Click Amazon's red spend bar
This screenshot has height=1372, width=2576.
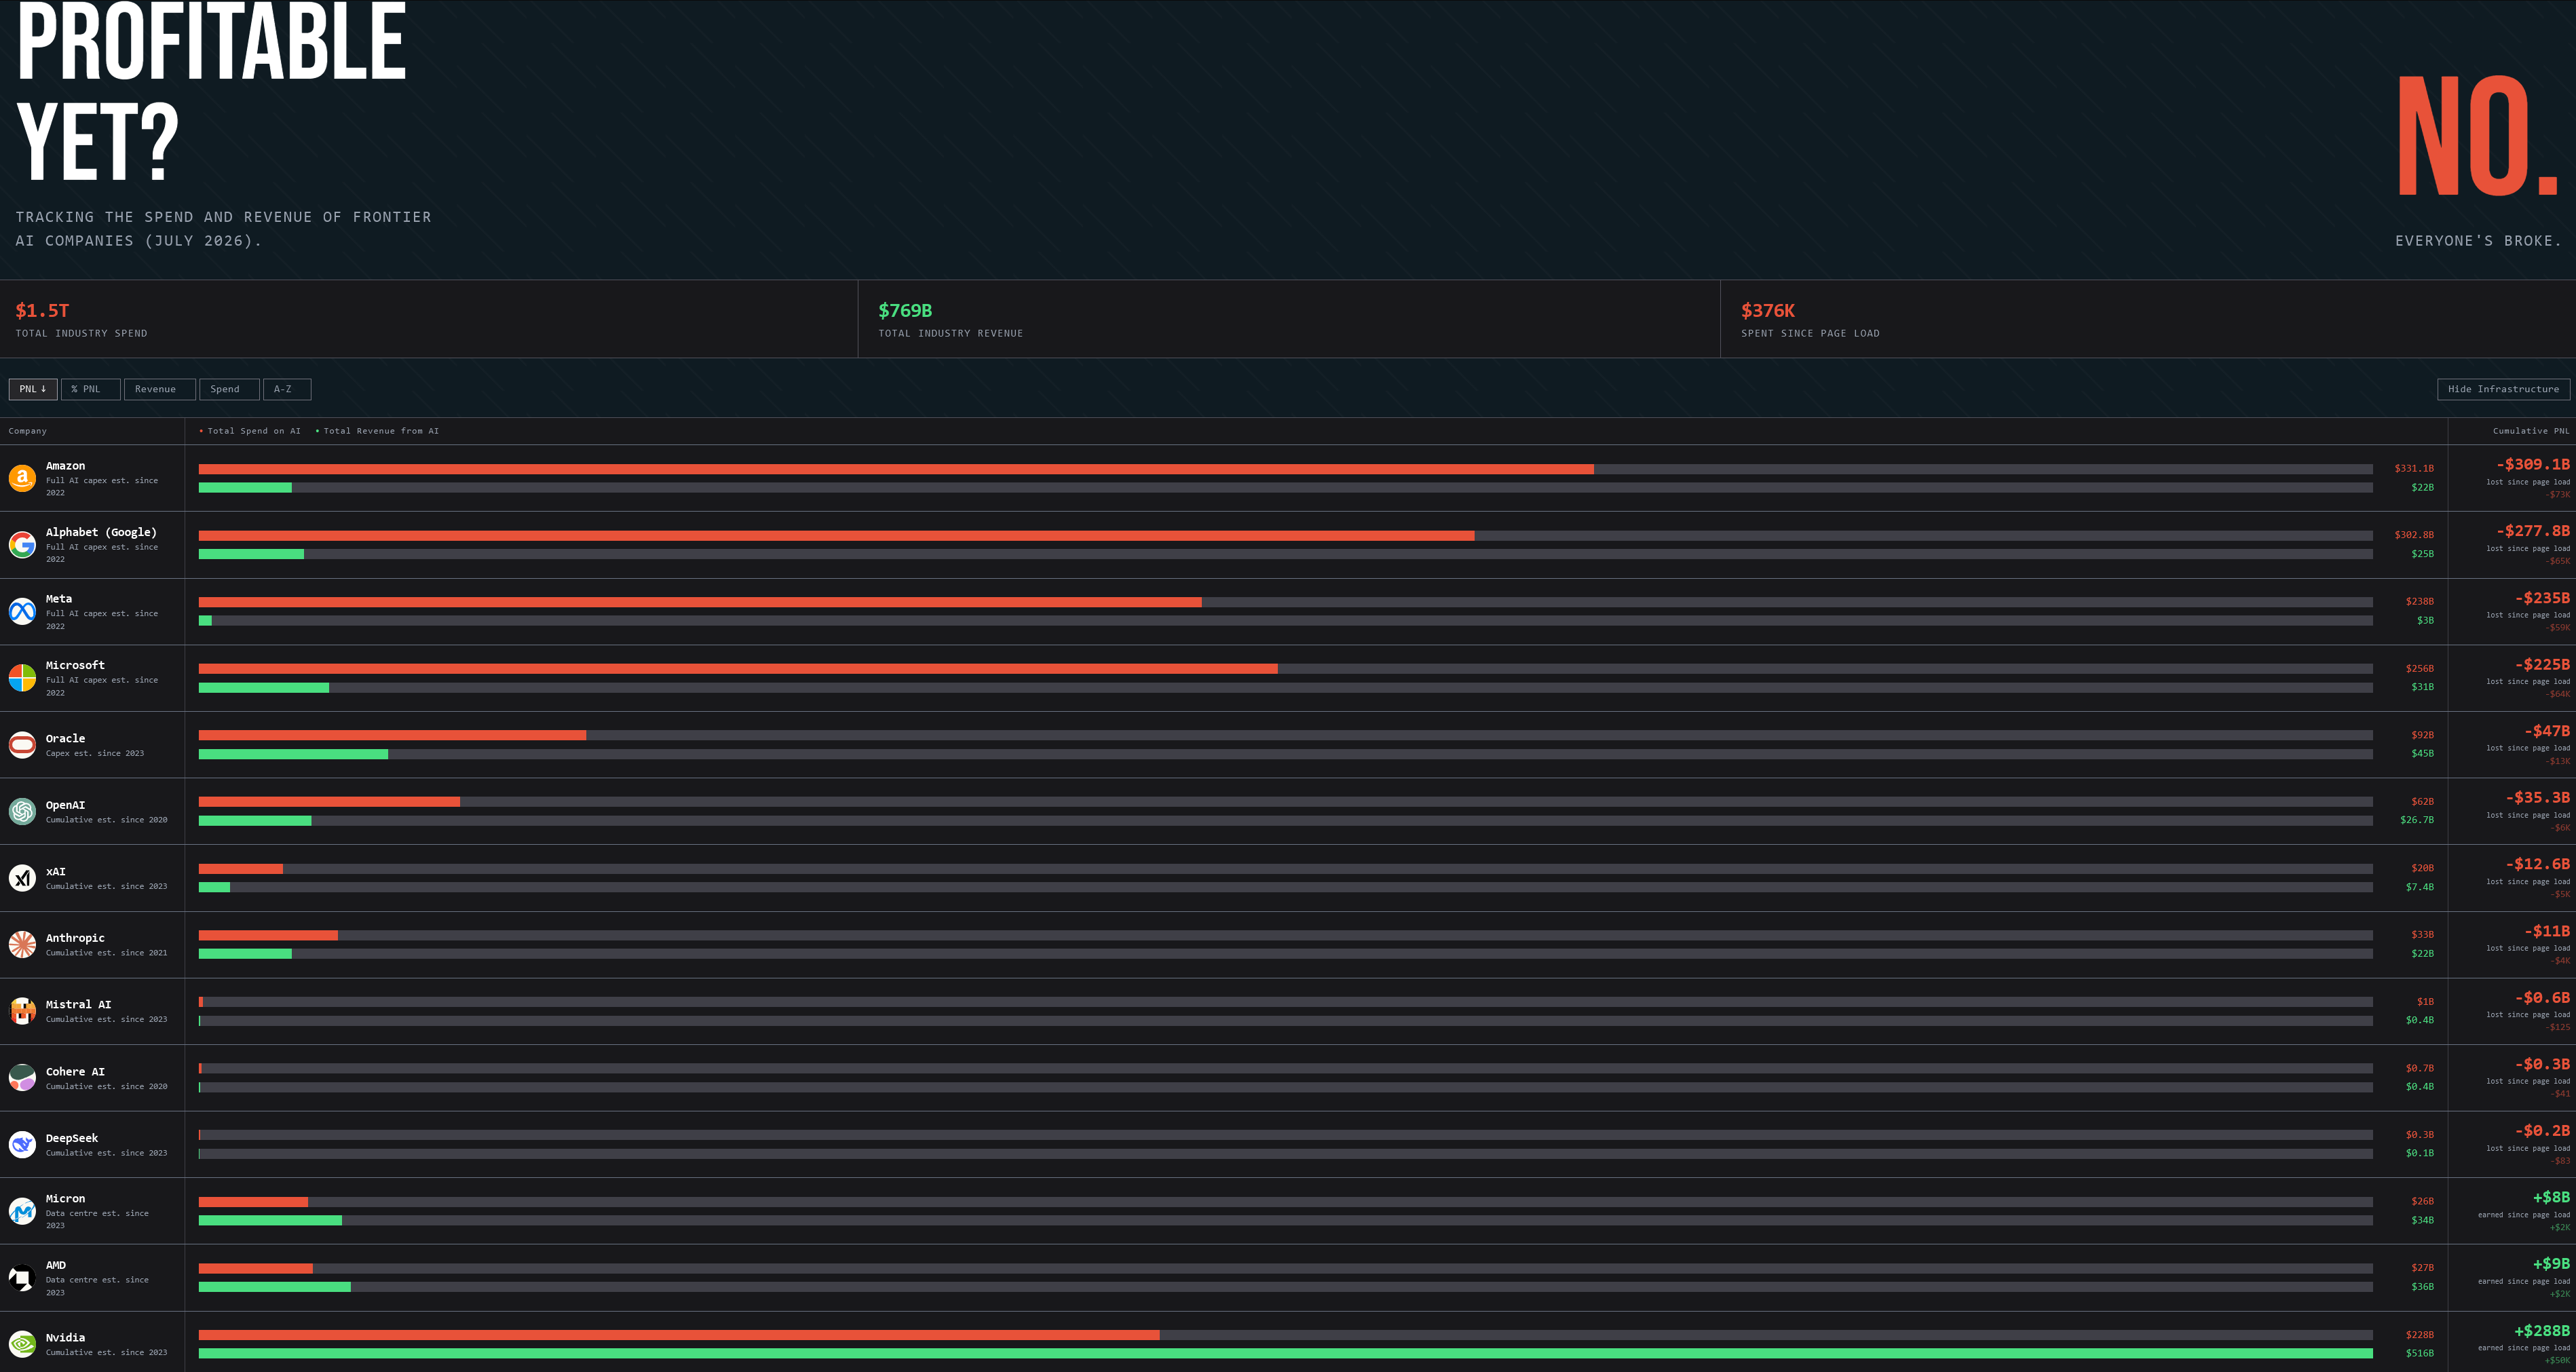[x=896, y=469]
